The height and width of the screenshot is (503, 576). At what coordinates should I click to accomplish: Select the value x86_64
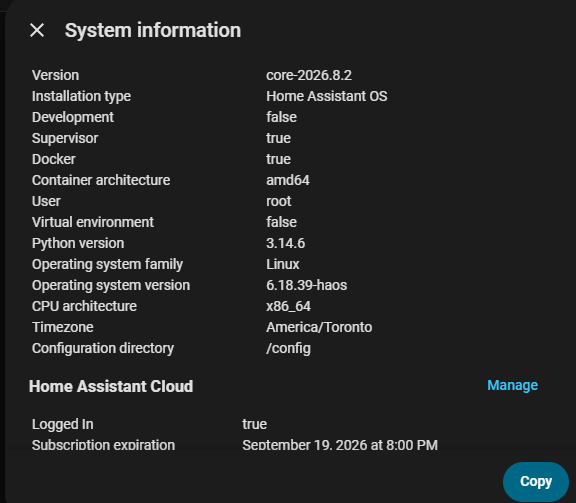point(289,306)
